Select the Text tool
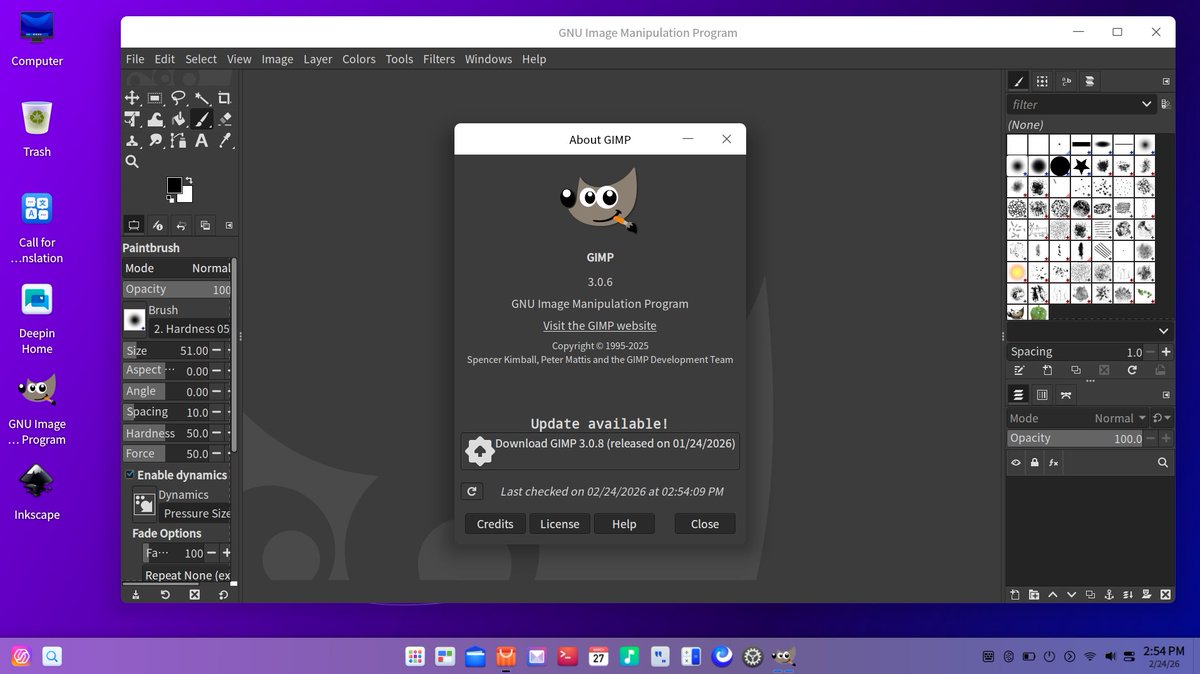 coord(201,140)
